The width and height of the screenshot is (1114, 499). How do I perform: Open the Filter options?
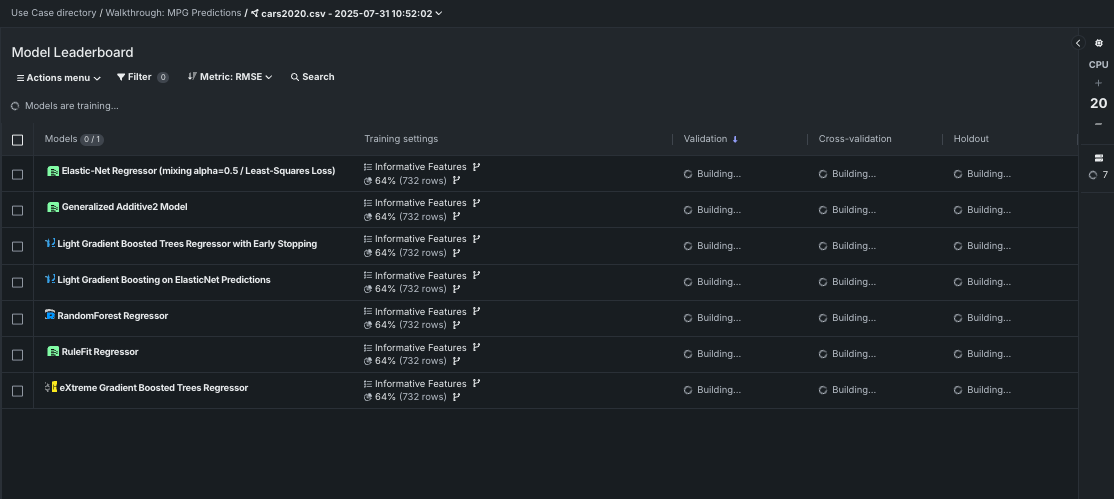tap(141, 77)
